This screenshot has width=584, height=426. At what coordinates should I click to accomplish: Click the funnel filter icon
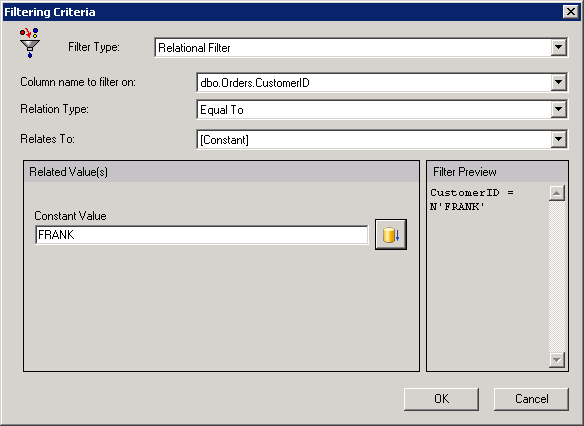pos(30,43)
